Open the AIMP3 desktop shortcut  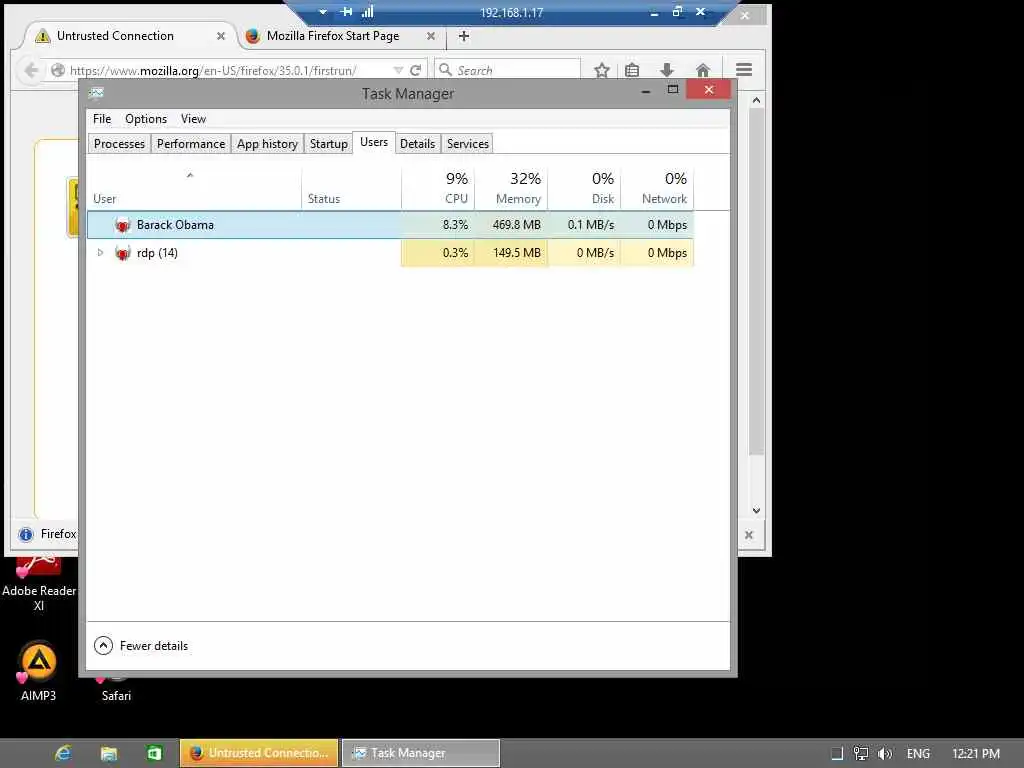38,672
